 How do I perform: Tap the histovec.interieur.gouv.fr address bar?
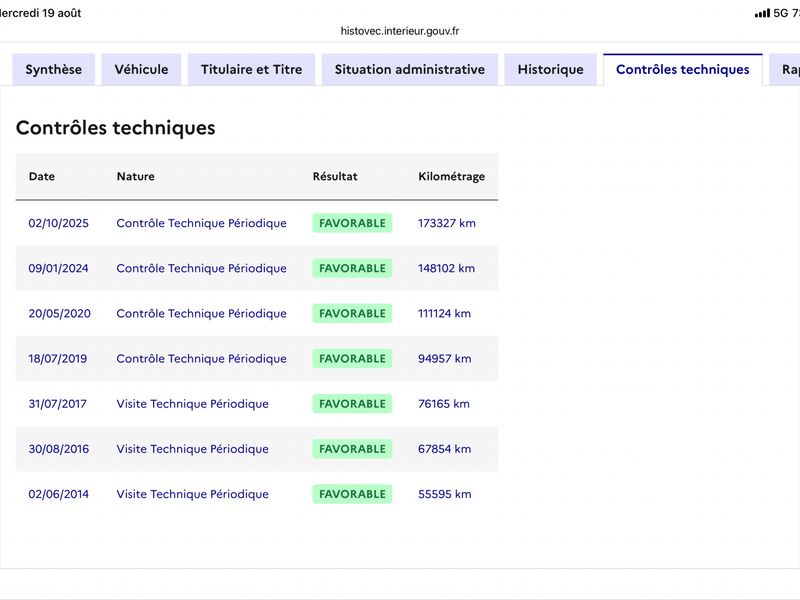(400, 31)
